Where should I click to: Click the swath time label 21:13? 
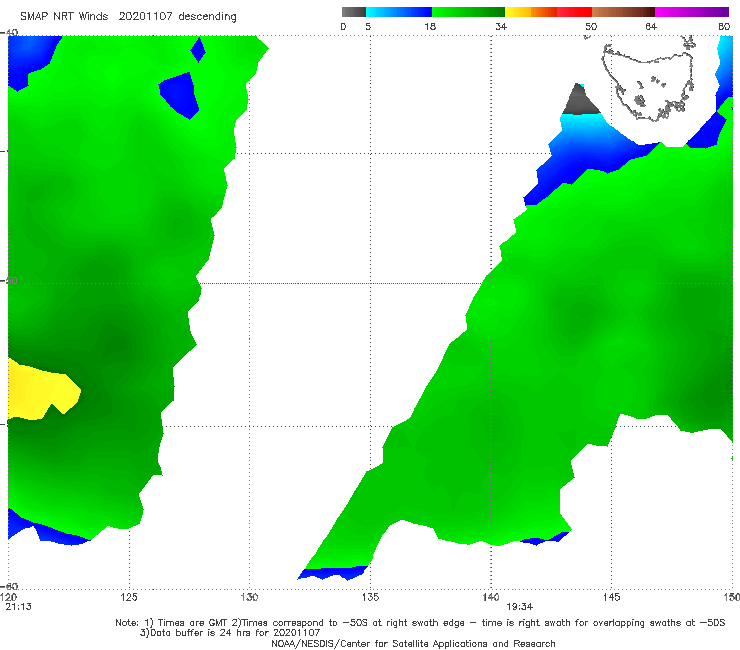[18, 607]
